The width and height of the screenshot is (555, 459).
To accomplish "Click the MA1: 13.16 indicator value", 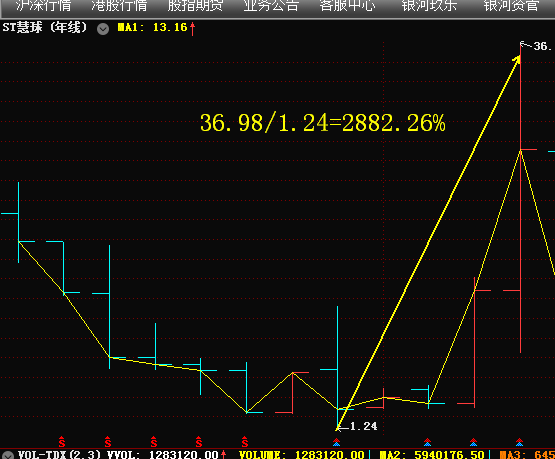I will pos(152,28).
